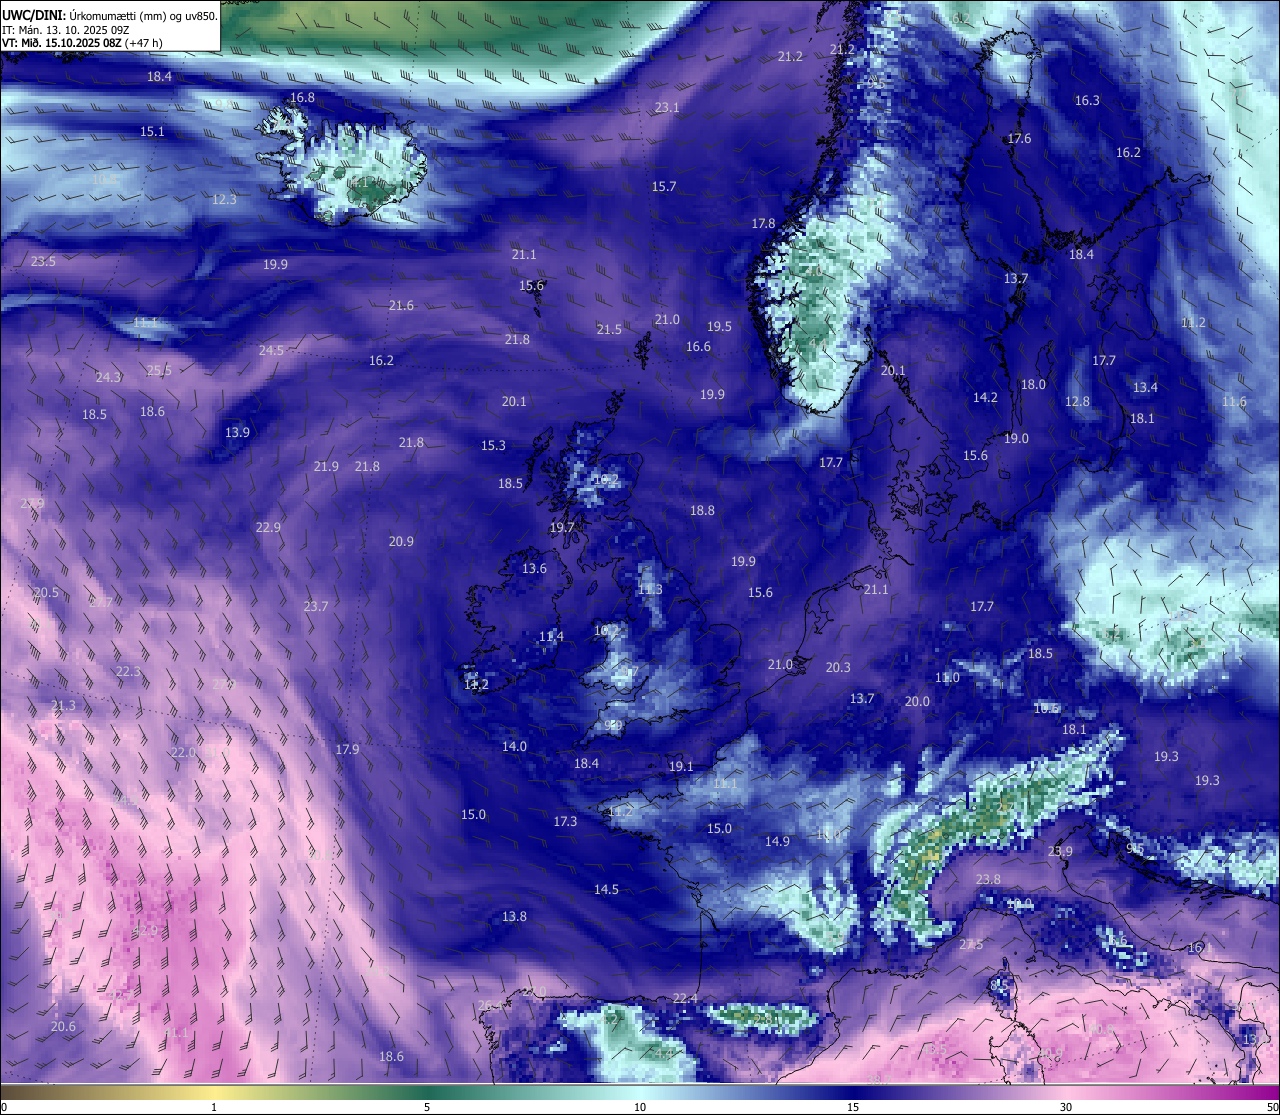Click the 18.8 value in the North Sea

click(702, 511)
